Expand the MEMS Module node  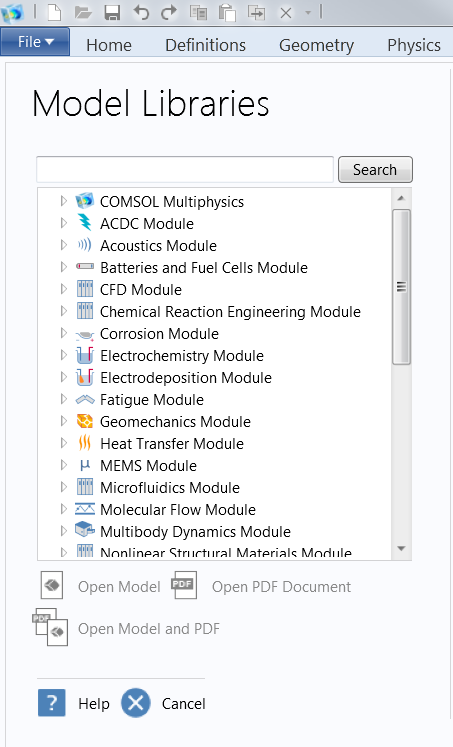[64, 465]
